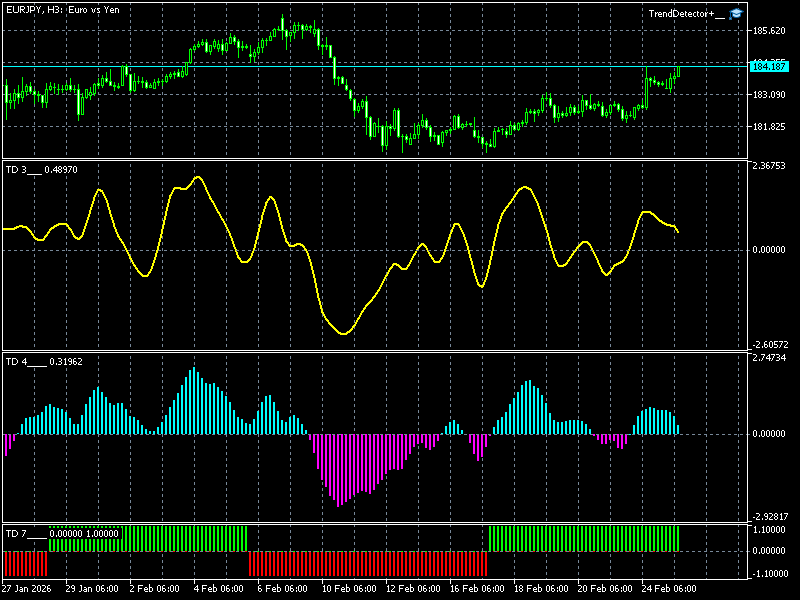Viewport: 800px width, 600px height.
Task: Click the 181.825 price scale label
Action: [x=769, y=127]
